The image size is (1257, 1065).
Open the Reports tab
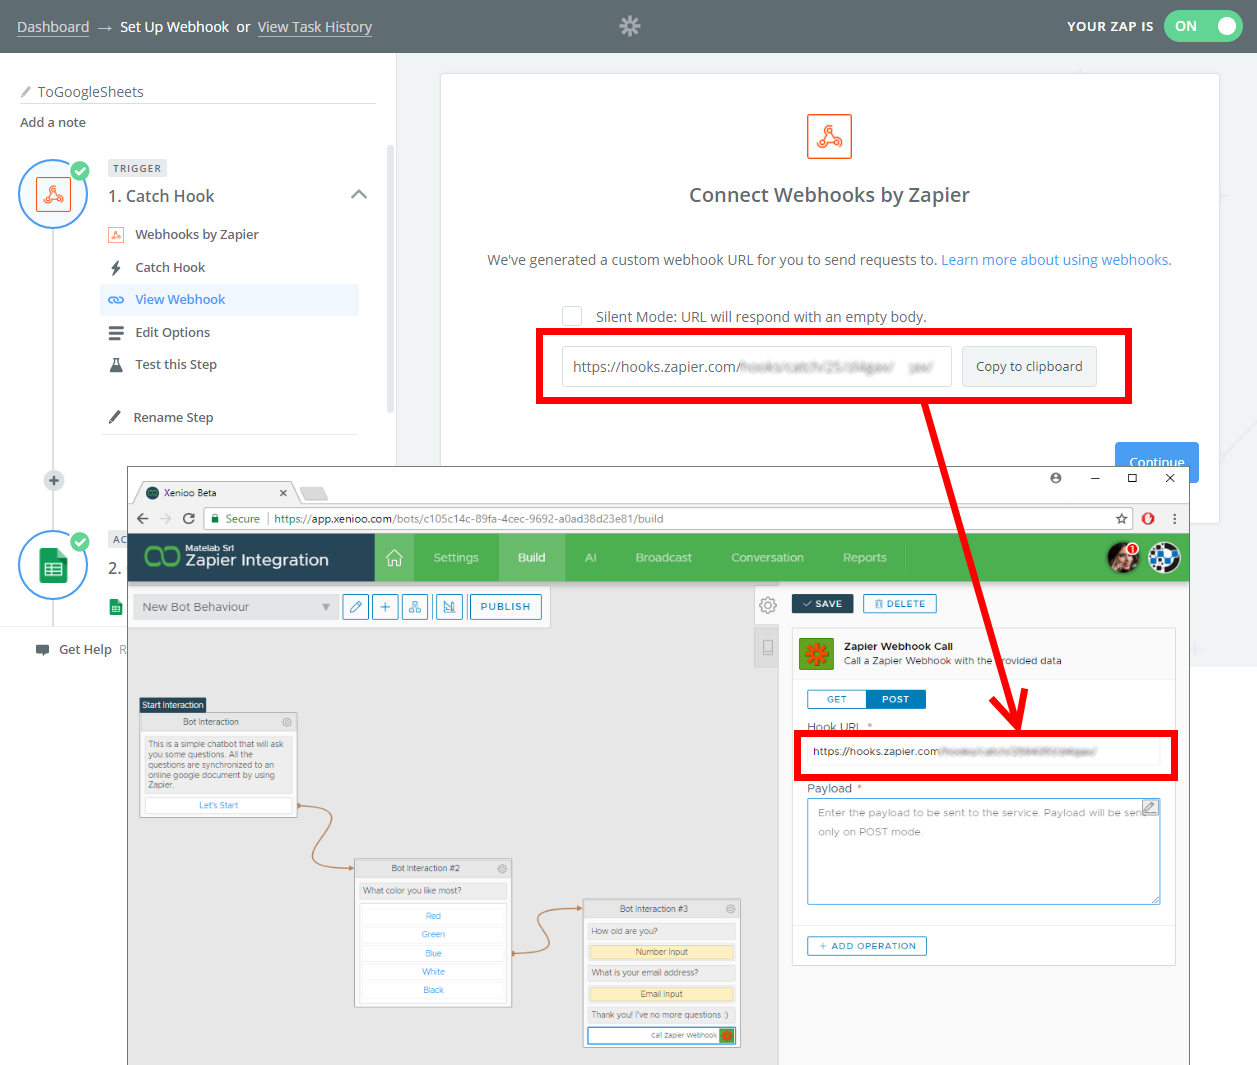(865, 558)
